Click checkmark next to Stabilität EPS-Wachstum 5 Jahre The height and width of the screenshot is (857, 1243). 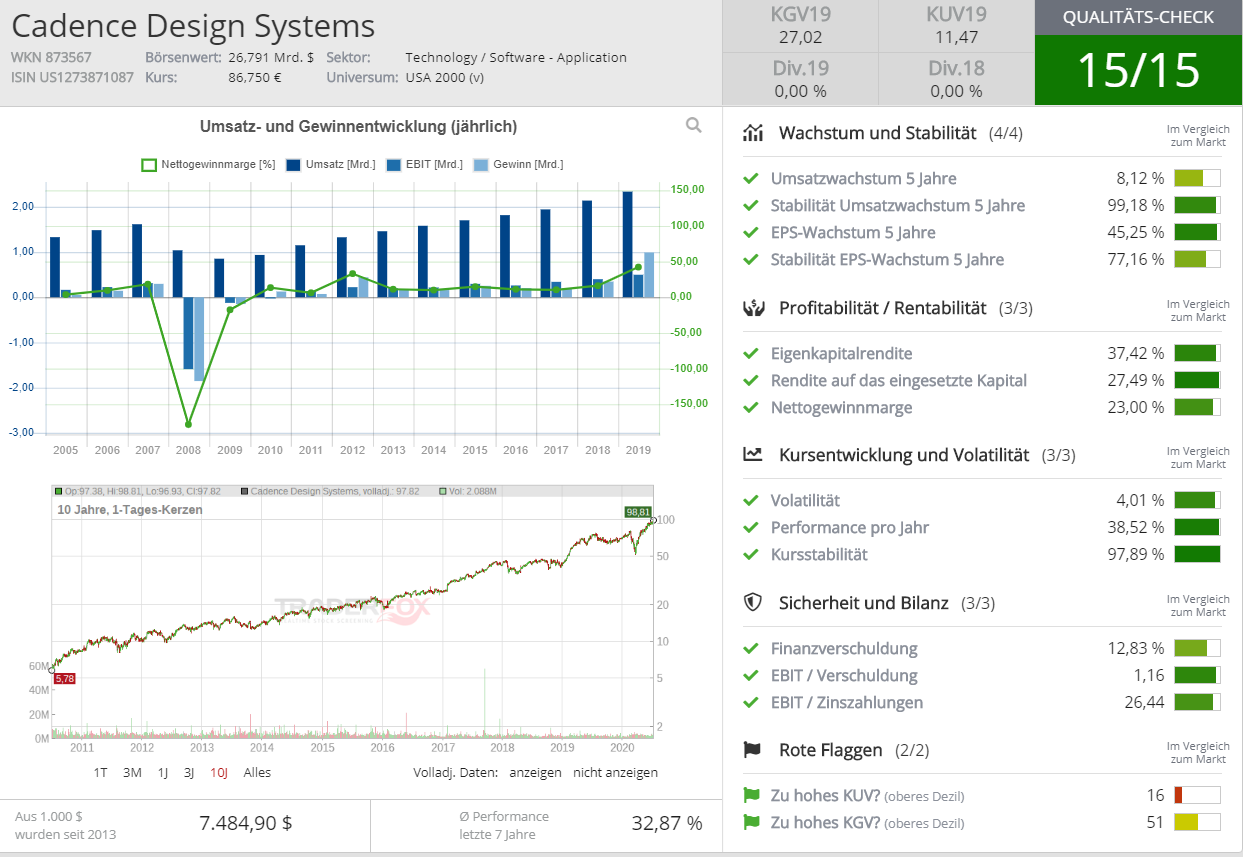751,260
